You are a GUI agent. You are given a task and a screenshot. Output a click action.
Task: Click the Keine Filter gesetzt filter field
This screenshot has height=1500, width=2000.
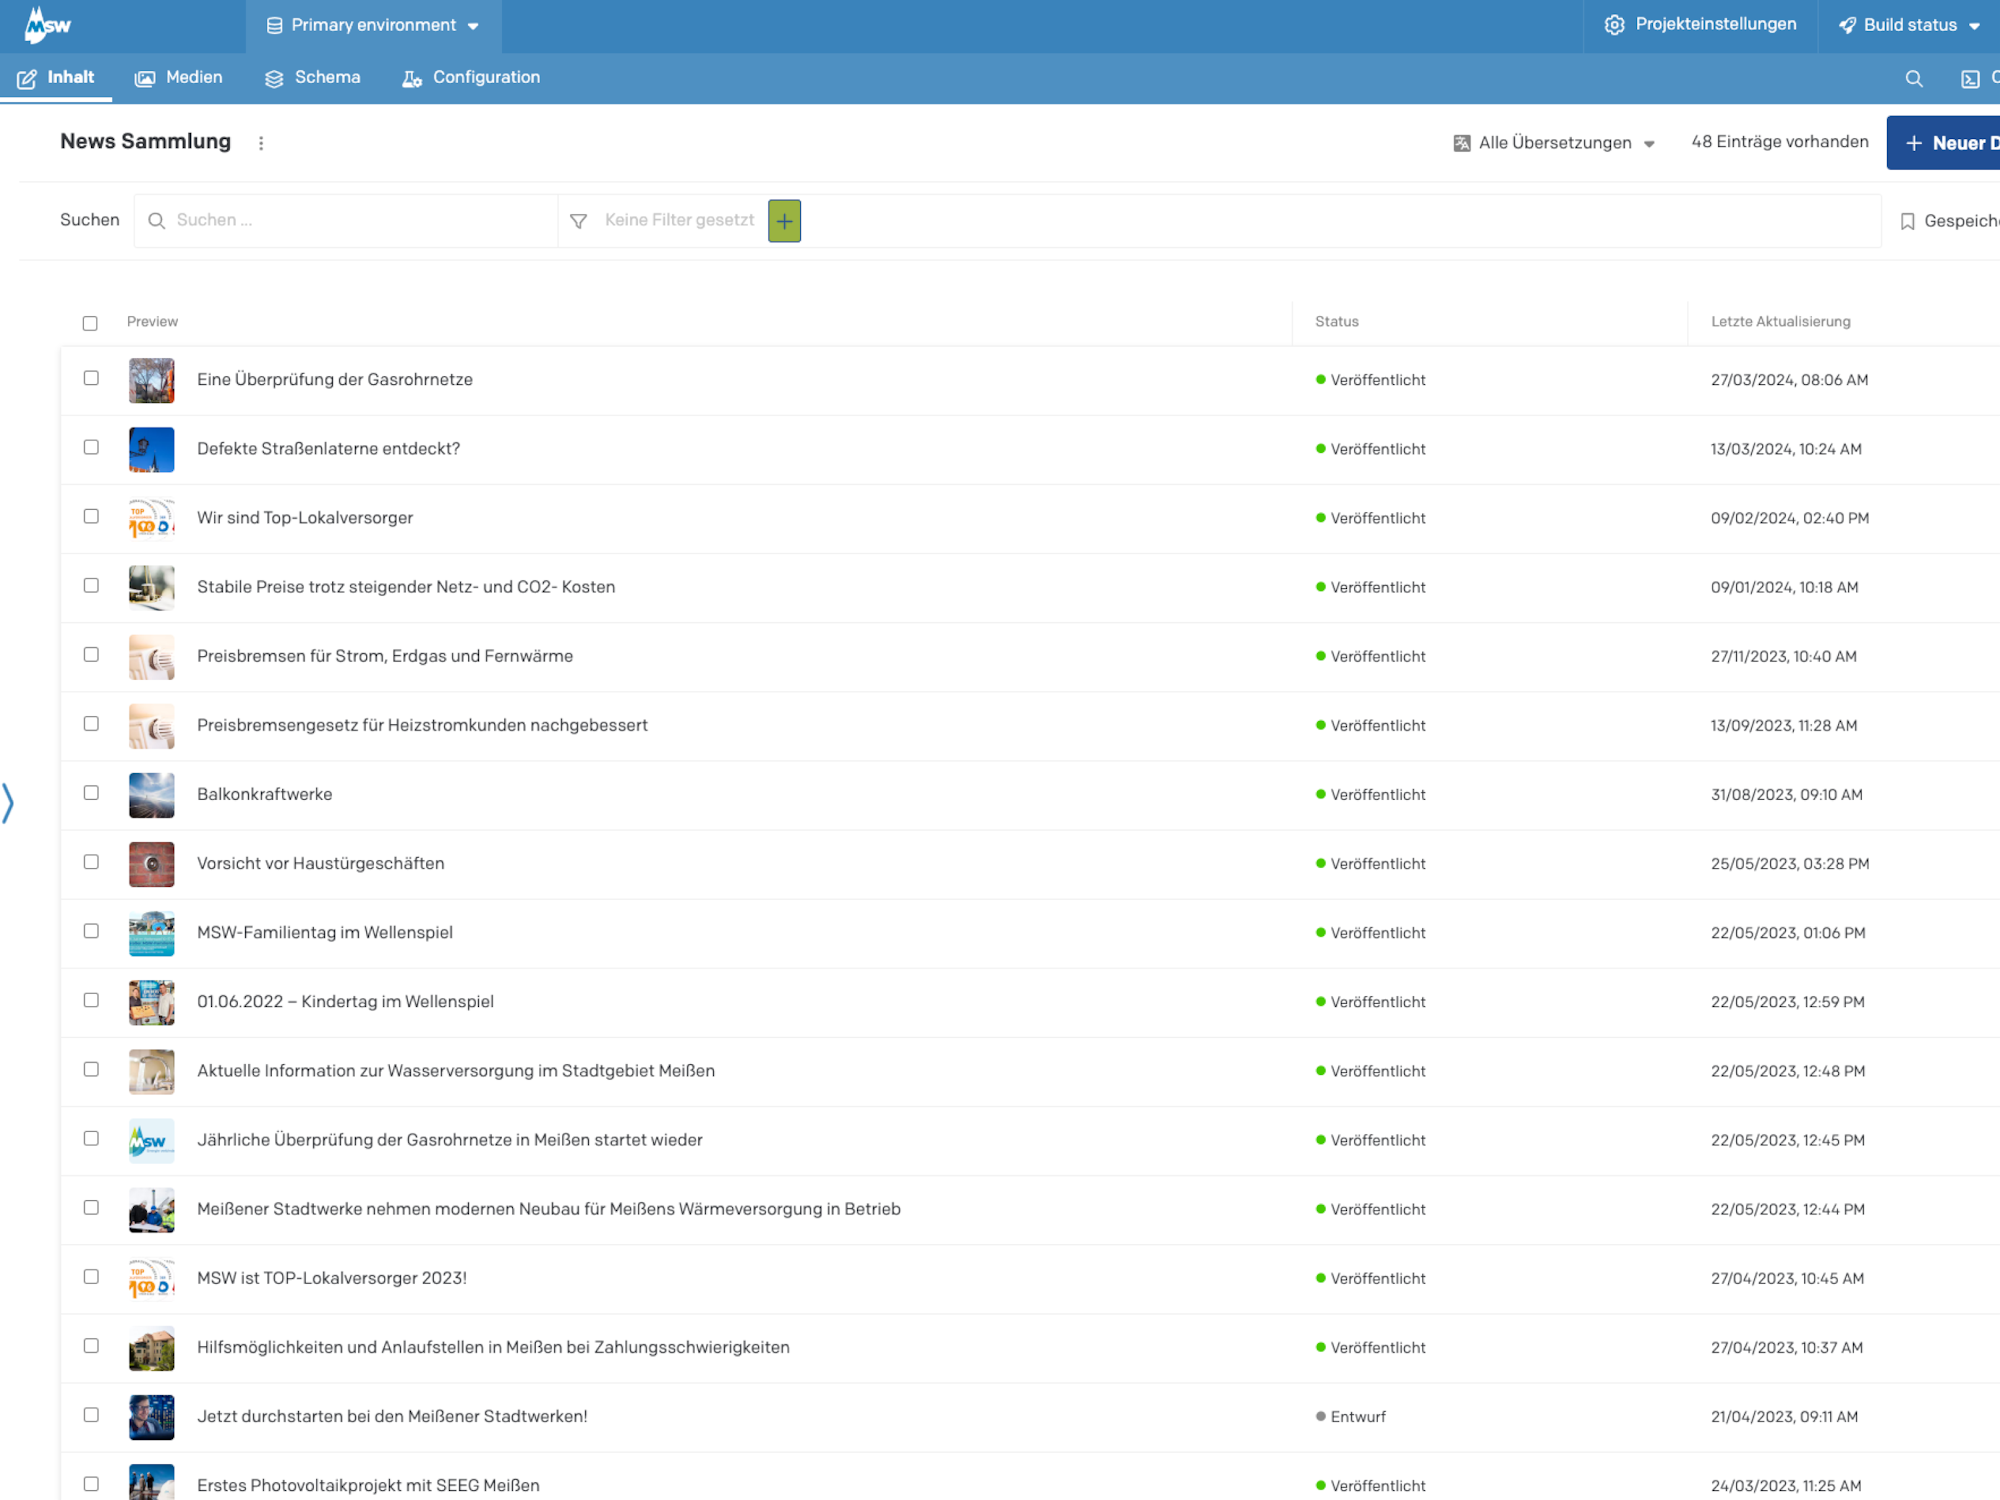click(679, 220)
